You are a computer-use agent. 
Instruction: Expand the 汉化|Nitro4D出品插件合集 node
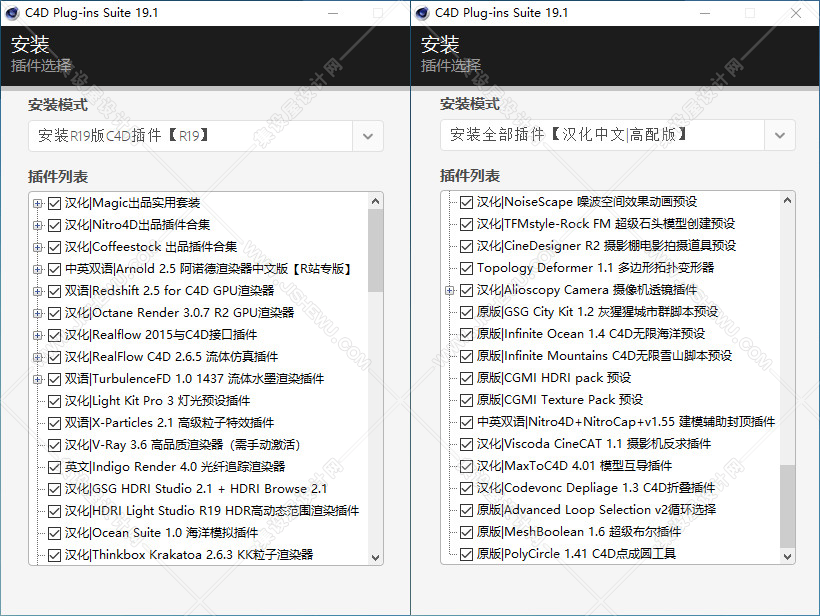tap(38, 225)
